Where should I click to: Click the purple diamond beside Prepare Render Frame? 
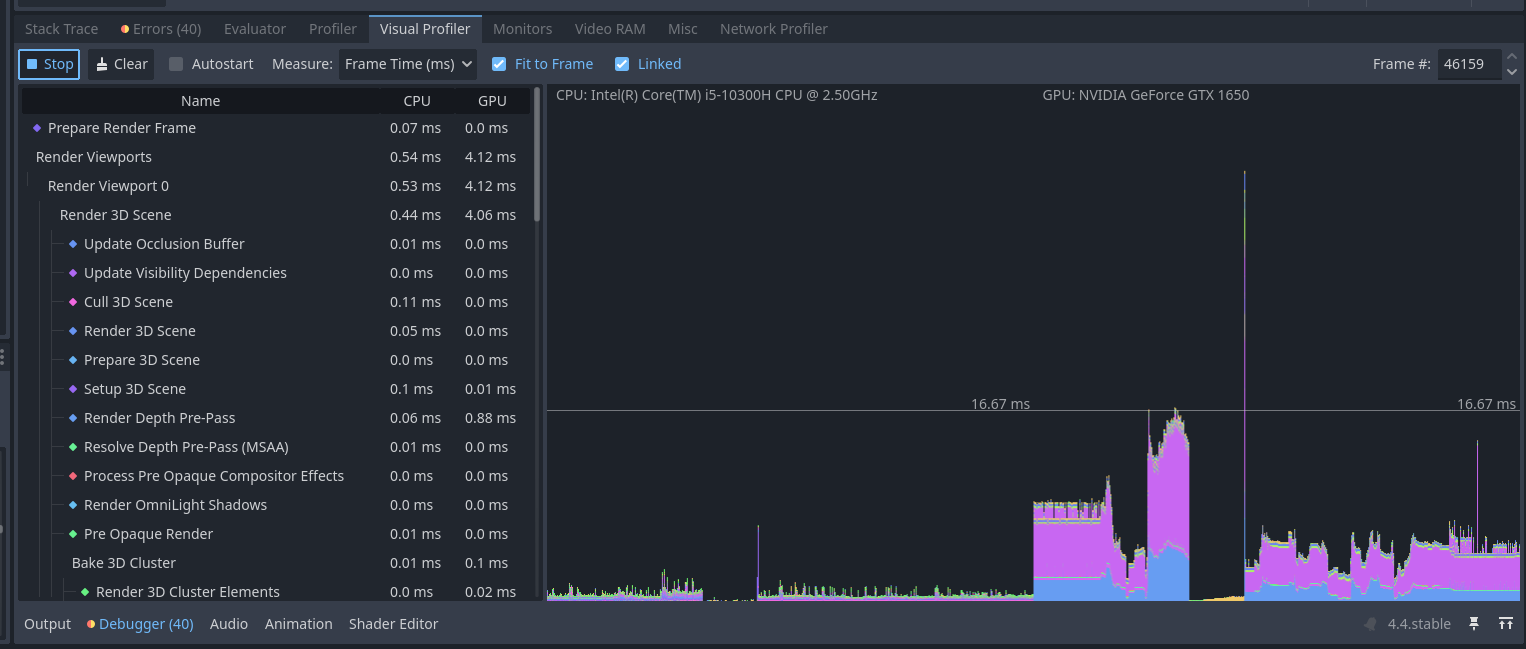pyautogui.click(x=37, y=128)
